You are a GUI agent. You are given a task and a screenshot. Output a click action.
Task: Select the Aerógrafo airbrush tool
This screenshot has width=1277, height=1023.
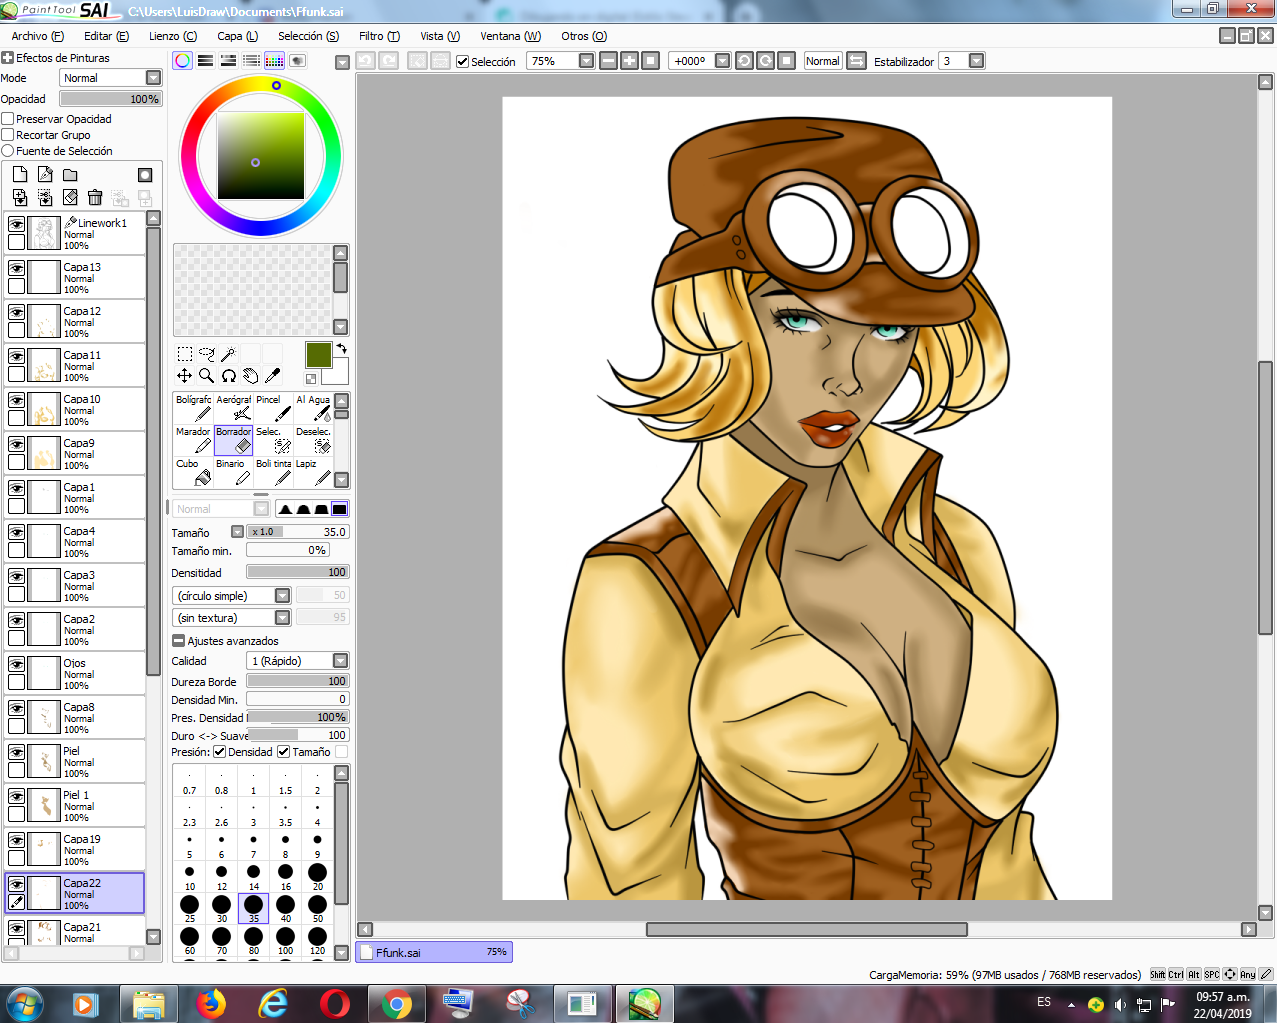point(234,407)
